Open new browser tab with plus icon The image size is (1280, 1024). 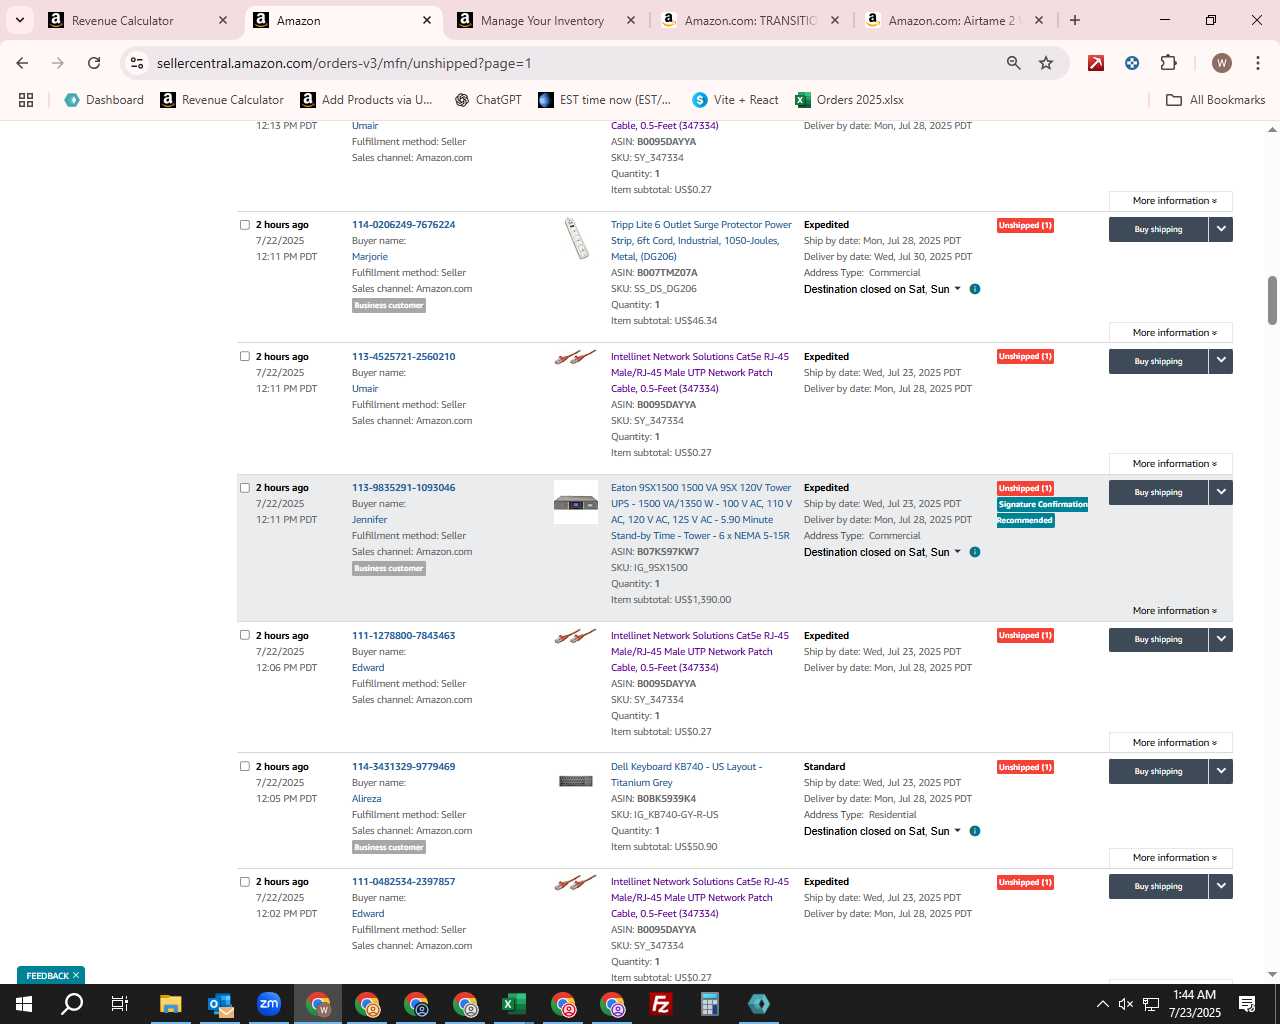coord(1075,20)
